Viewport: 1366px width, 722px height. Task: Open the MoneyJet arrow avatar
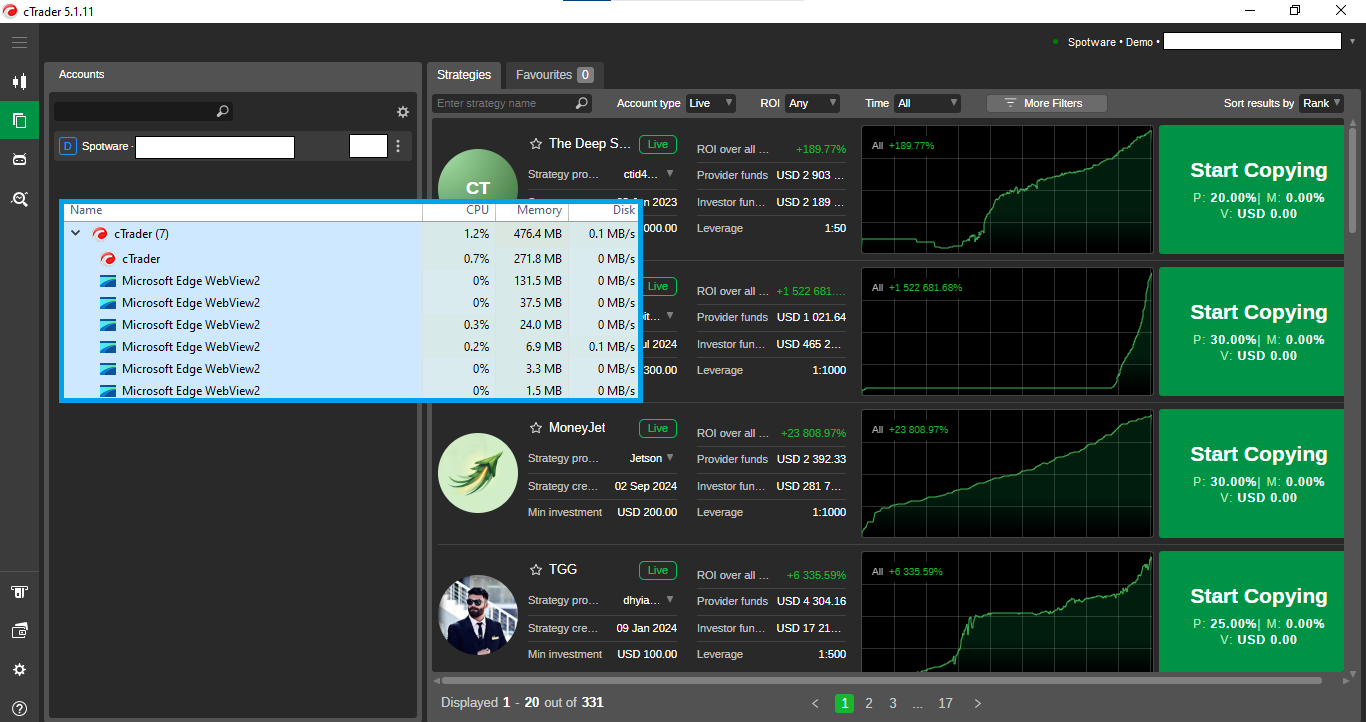478,473
